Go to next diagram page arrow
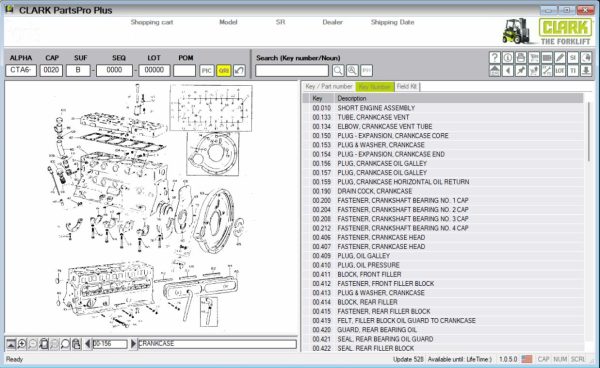600x368 pixels. (133, 344)
